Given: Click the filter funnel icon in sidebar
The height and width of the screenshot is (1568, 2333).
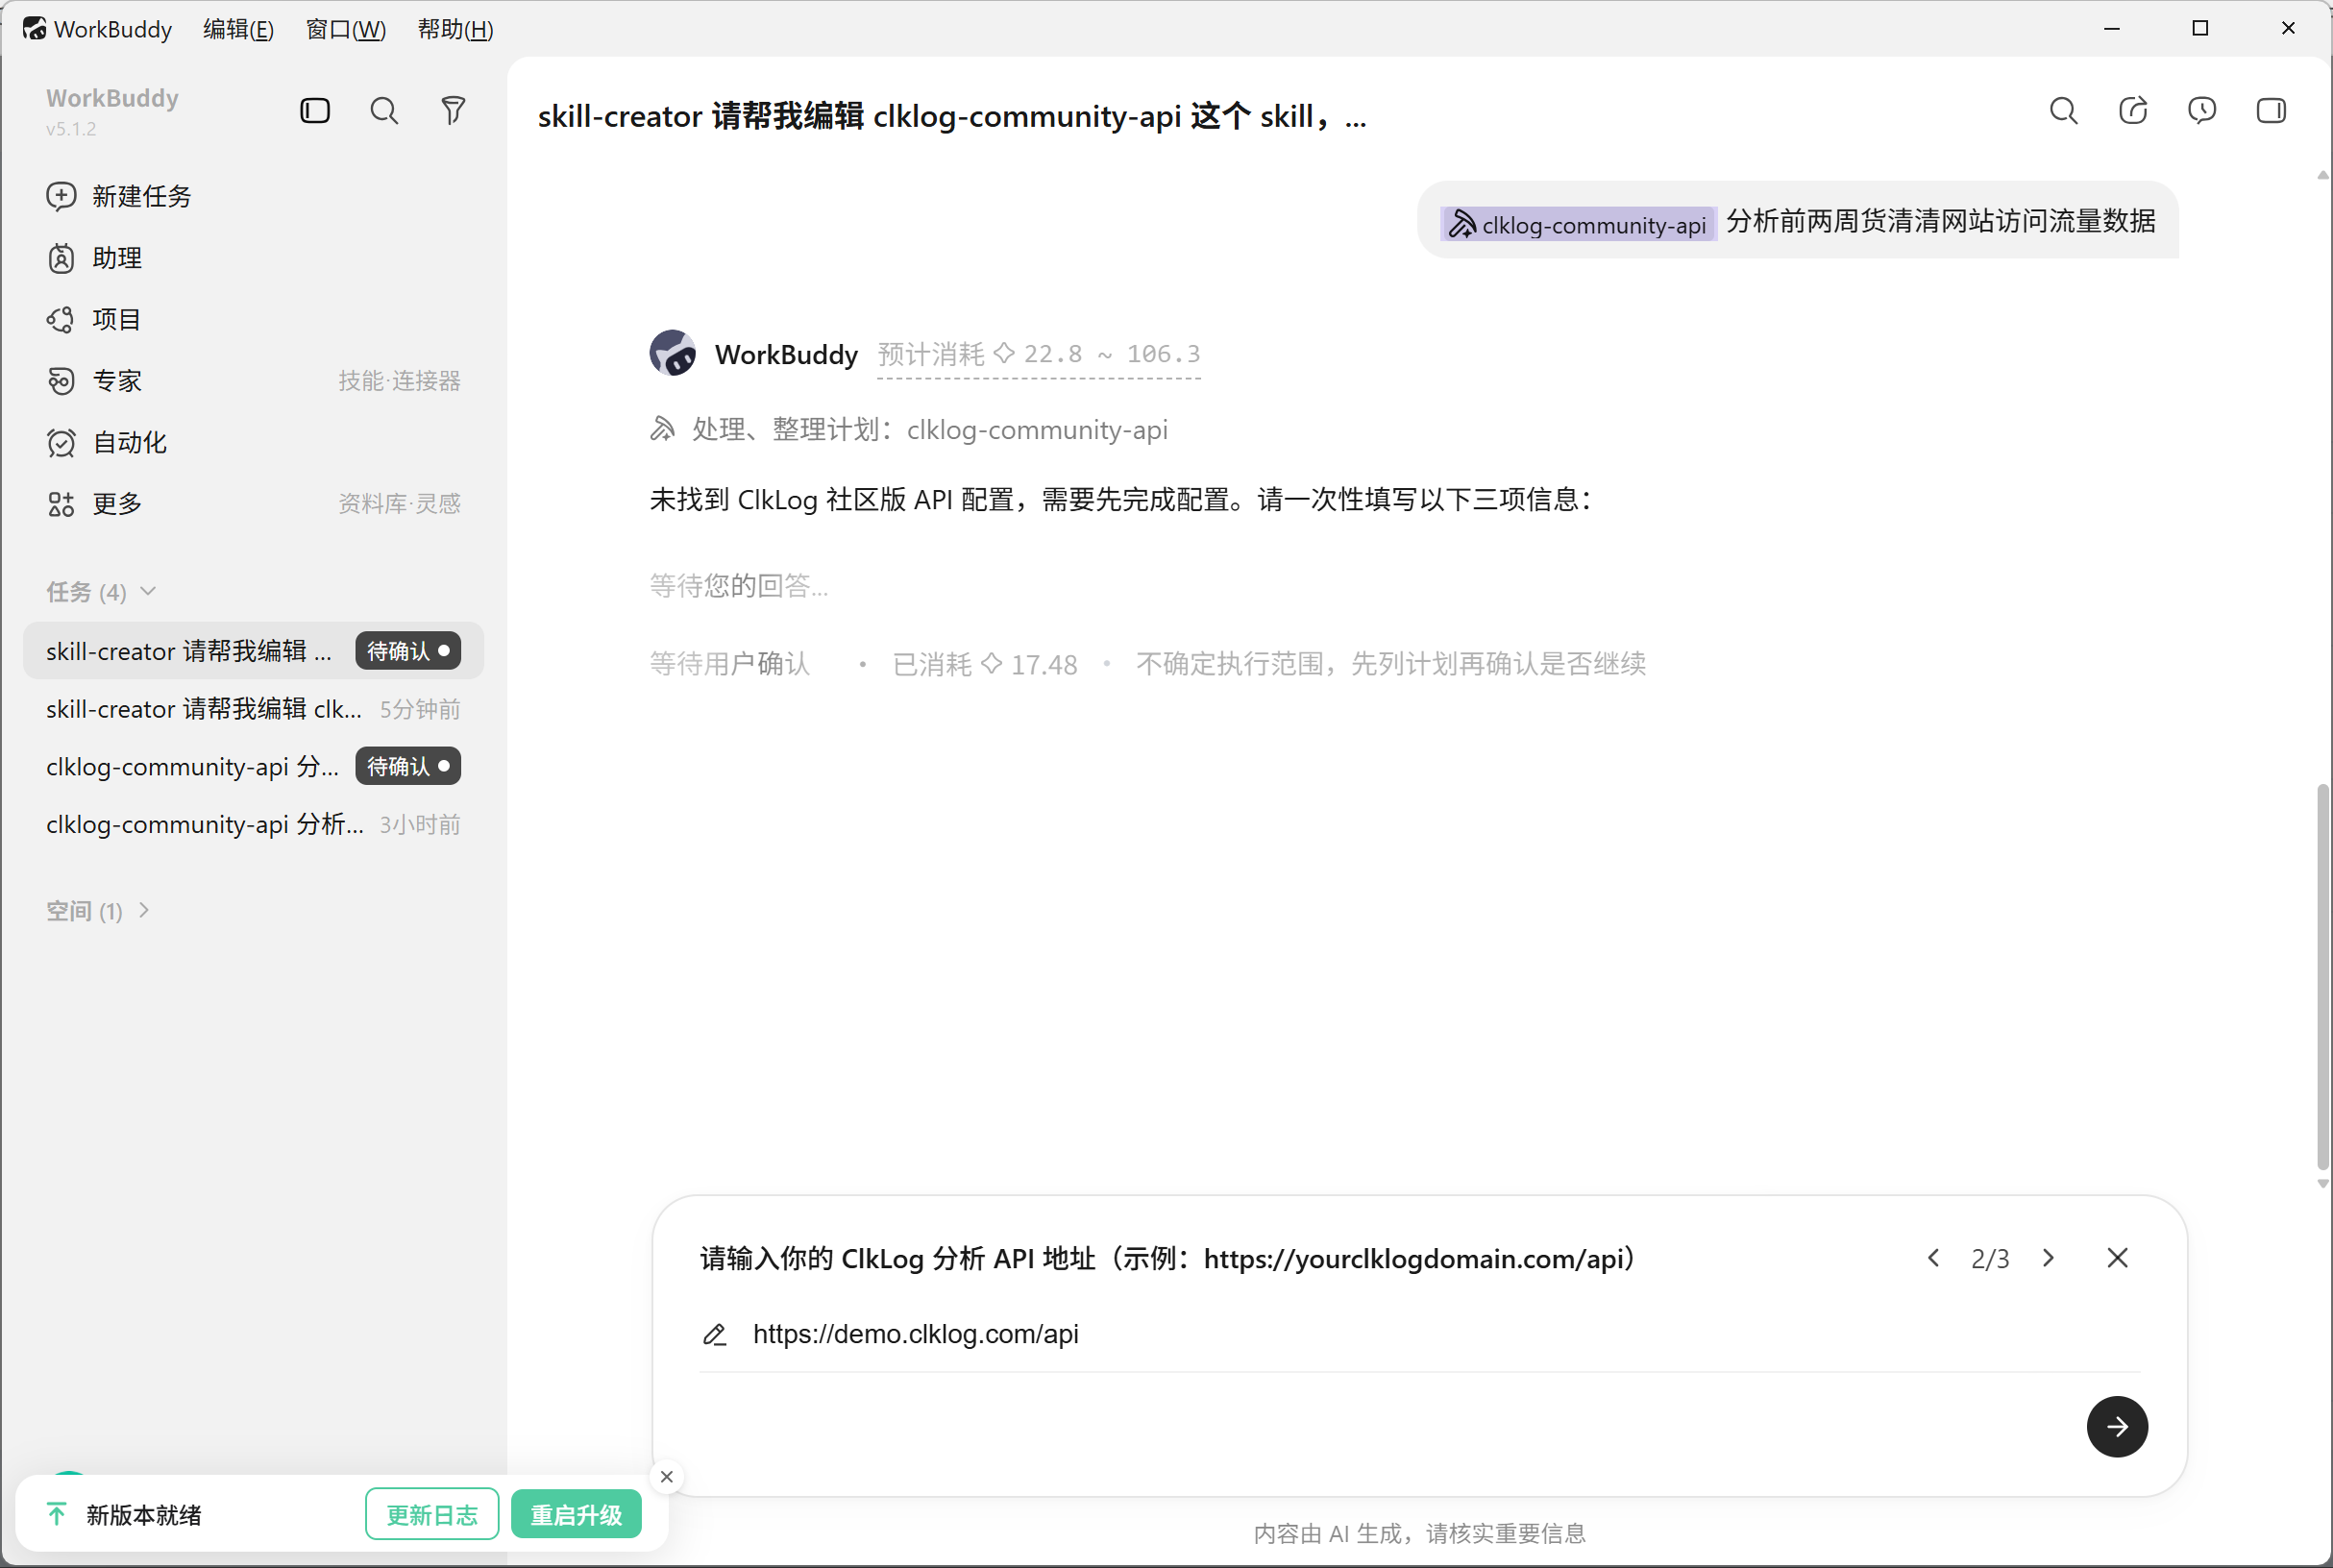Looking at the screenshot, I should (x=453, y=110).
